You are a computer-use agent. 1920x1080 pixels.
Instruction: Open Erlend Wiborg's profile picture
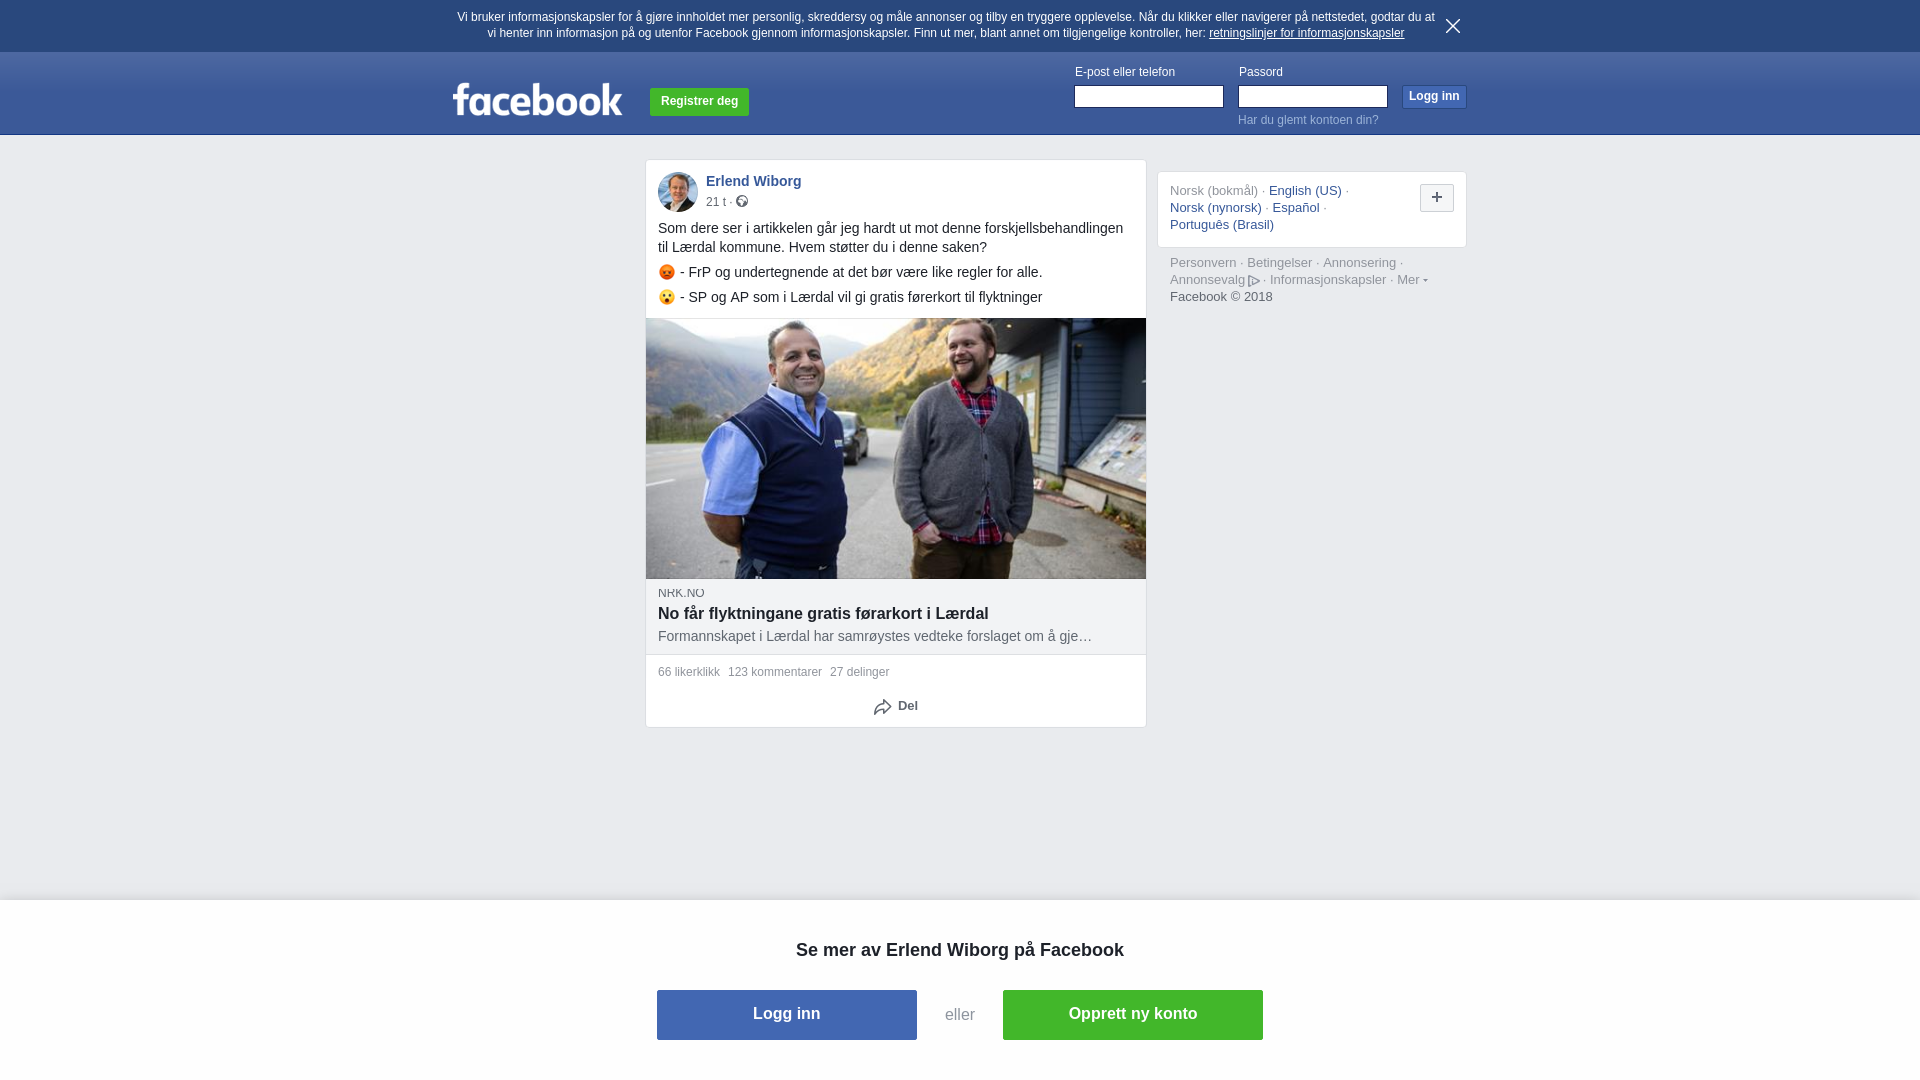[678, 192]
